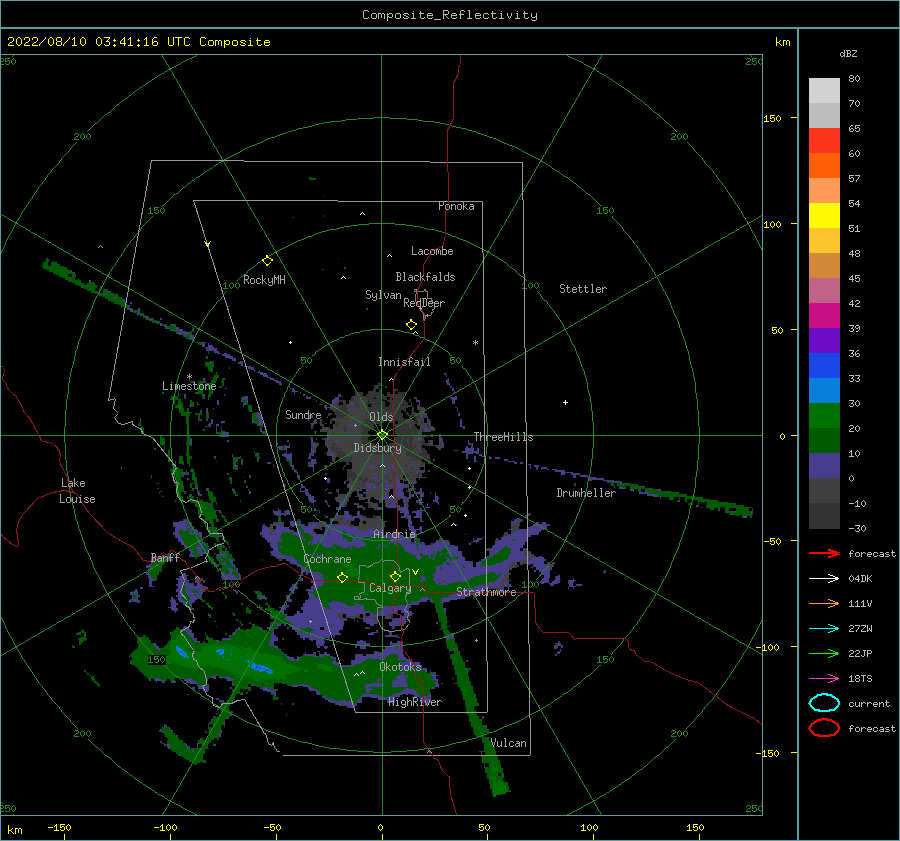
Task: Click the ThreeHills town label
Action: [503, 437]
